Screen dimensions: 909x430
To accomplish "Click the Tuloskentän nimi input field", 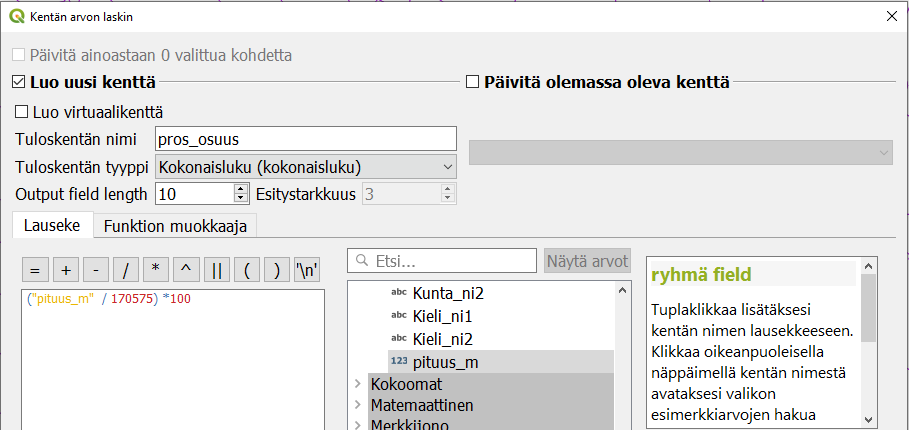I will pyautogui.click(x=305, y=139).
